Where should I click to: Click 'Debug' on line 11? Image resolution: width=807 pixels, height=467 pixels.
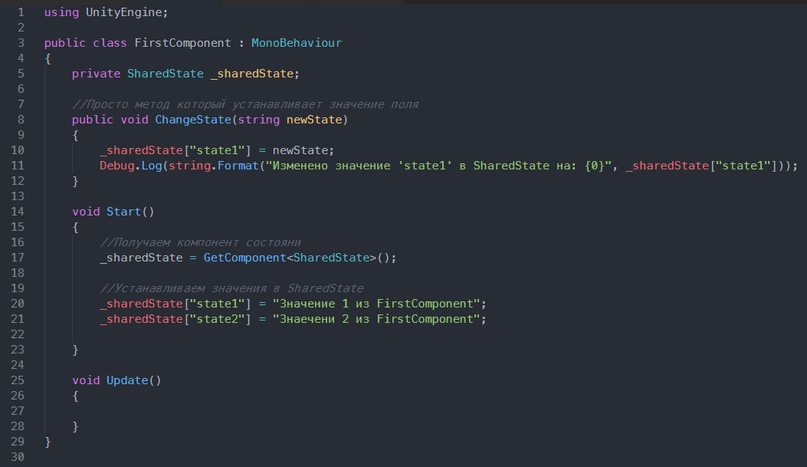pos(117,166)
